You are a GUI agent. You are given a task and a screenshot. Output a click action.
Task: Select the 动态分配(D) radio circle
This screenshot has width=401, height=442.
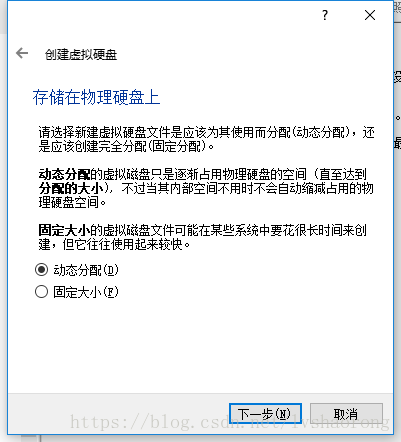pyautogui.click(x=41, y=270)
